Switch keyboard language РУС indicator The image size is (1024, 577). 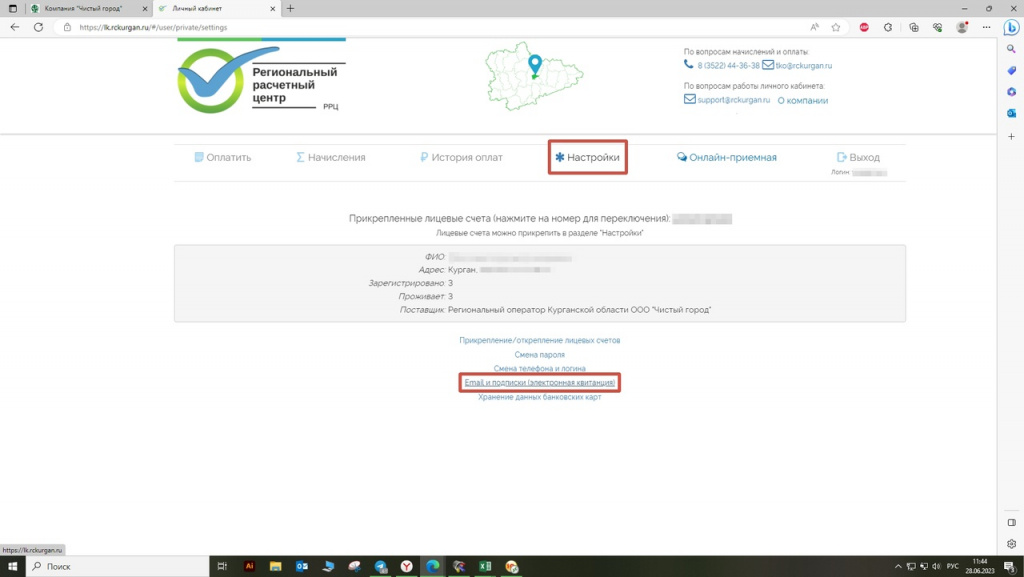tap(952, 567)
